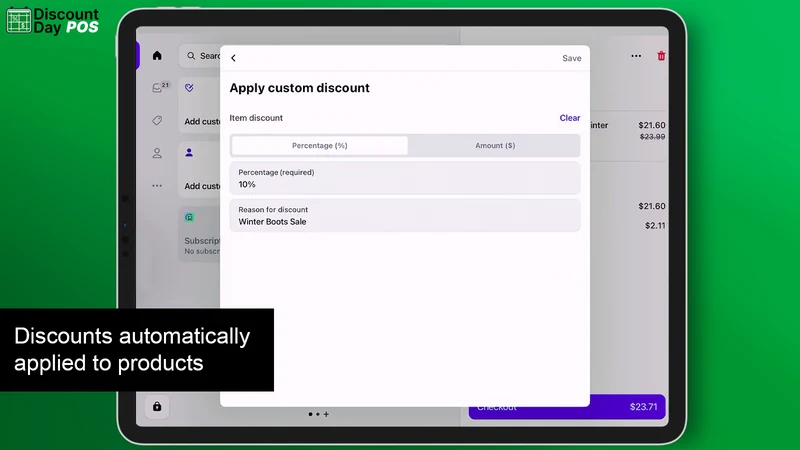This screenshot has height=450, width=800.
Task: Clear the item discount
Action: coord(569,118)
